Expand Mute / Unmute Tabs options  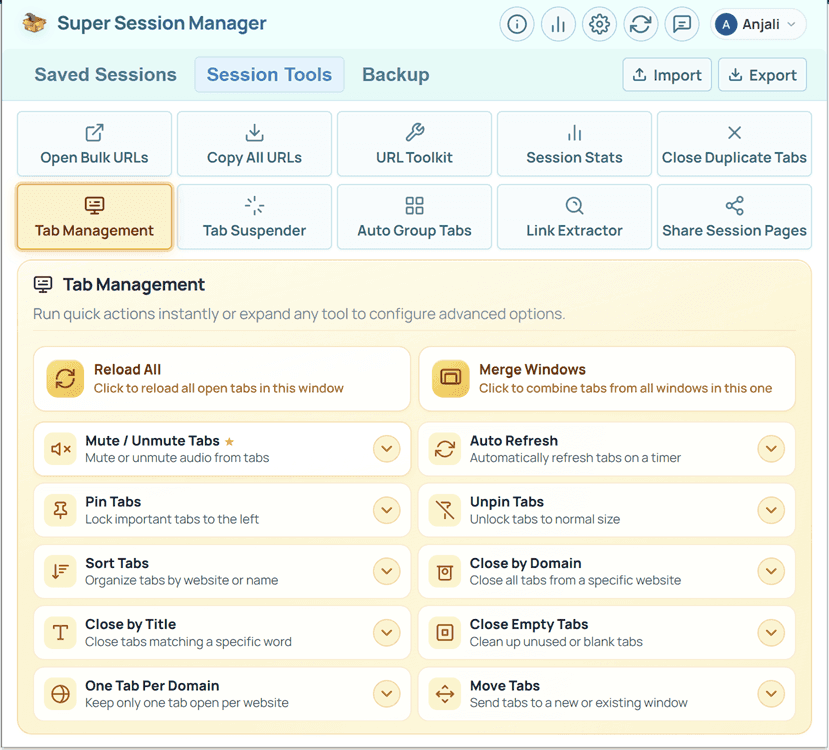(386, 449)
